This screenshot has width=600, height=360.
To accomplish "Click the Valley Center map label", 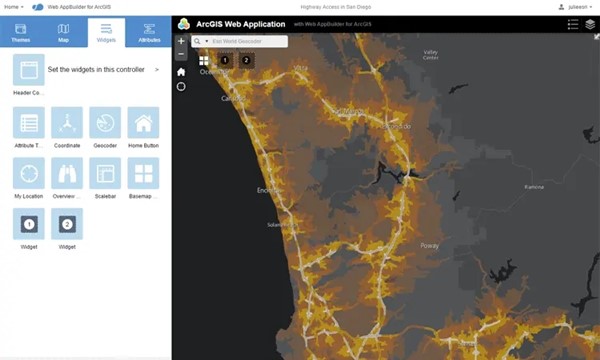I will click(x=430, y=55).
